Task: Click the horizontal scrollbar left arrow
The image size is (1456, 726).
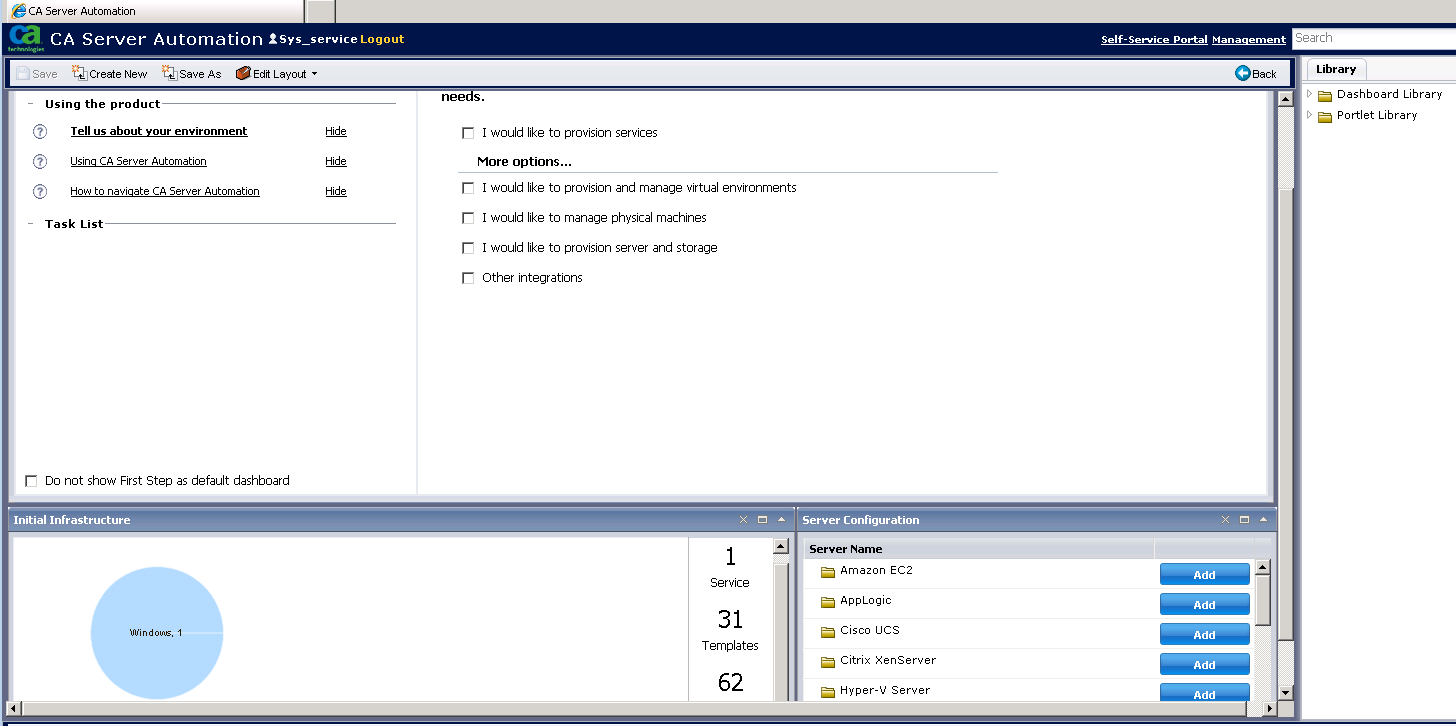Action: 14,709
